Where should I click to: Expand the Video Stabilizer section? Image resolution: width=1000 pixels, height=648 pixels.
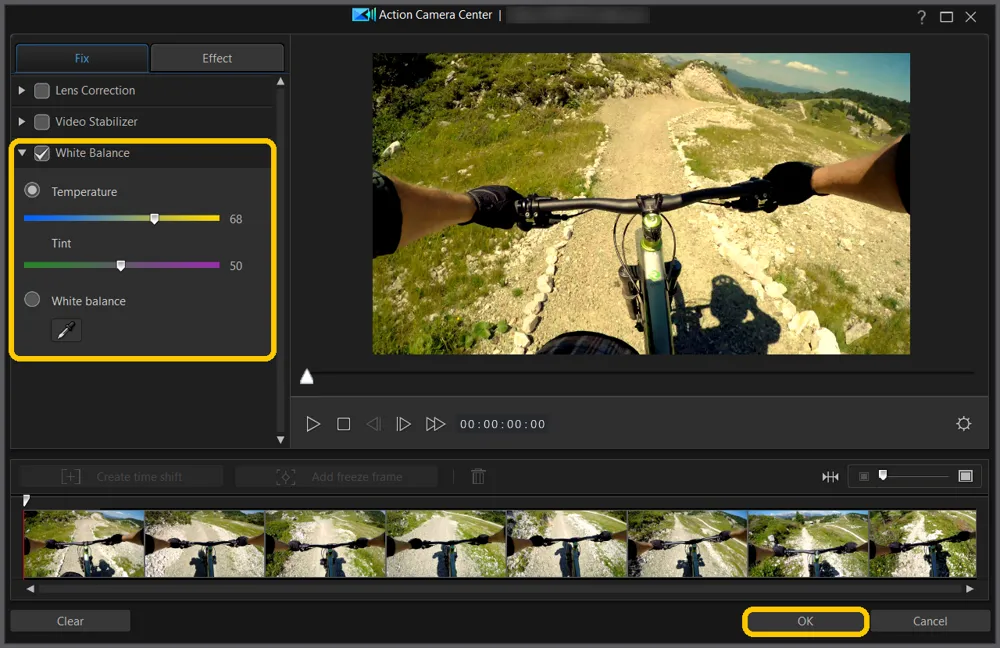click(x=22, y=122)
